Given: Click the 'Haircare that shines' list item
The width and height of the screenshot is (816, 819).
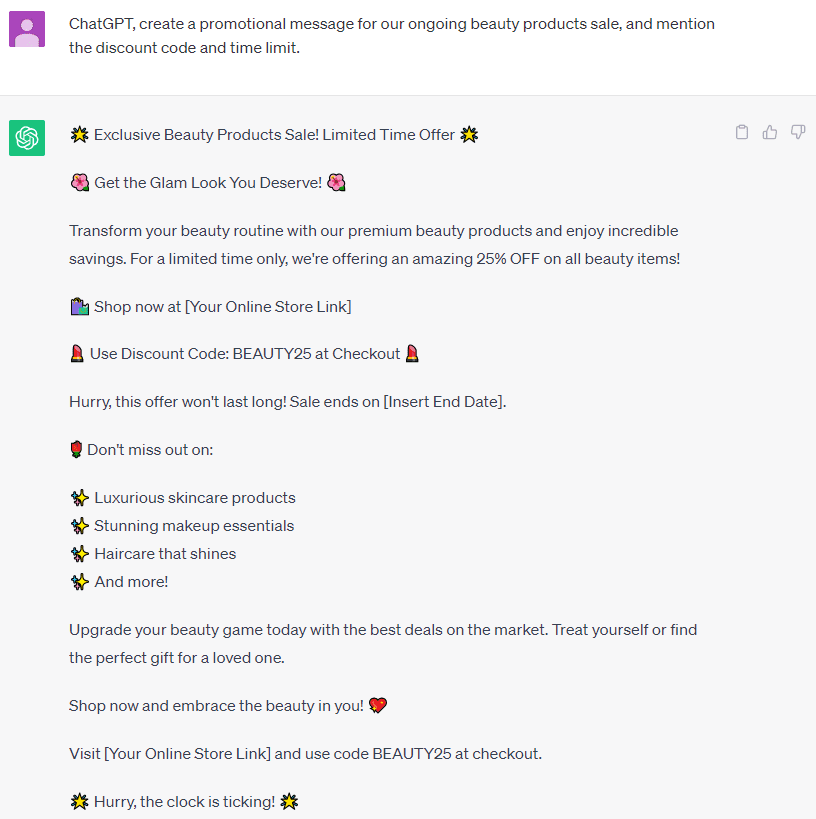Looking at the screenshot, I should [165, 554].
